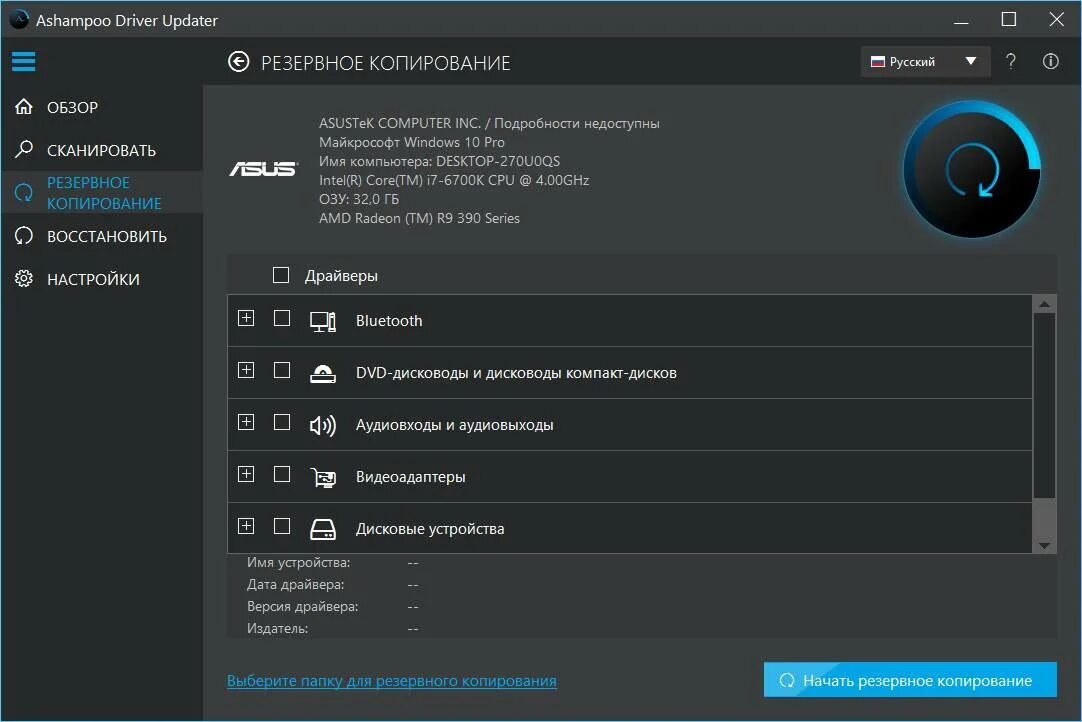
Task: Go to СКАНИРОВАТЬ section
Action: [x=102, y=150]
